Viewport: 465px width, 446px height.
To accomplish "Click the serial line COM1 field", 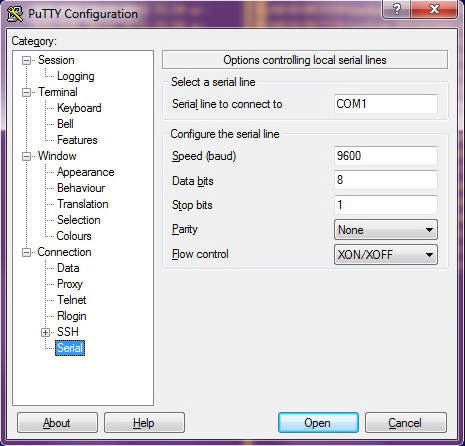I will point(386,104).
